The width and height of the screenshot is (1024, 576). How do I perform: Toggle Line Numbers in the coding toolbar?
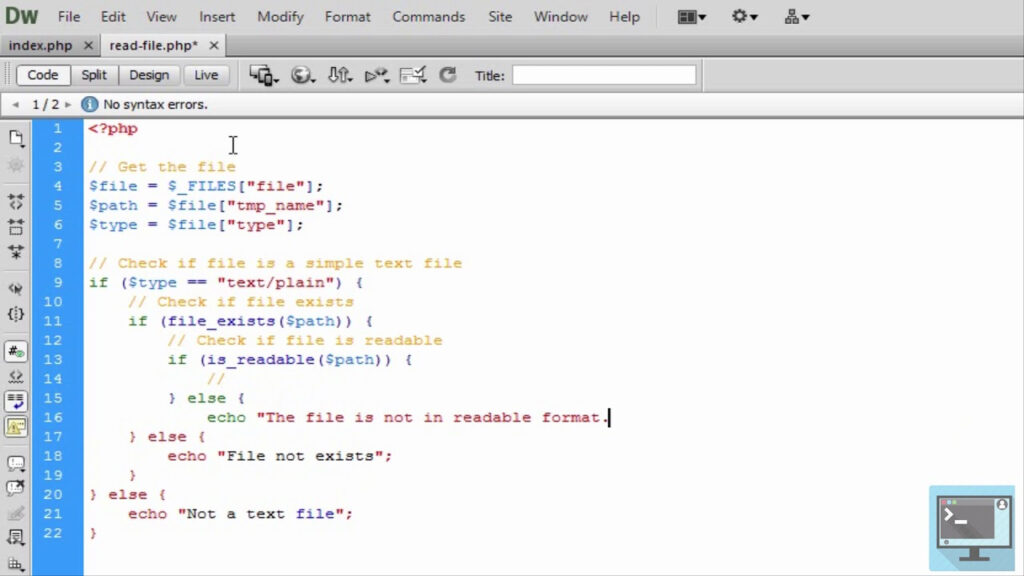[16, 351]
